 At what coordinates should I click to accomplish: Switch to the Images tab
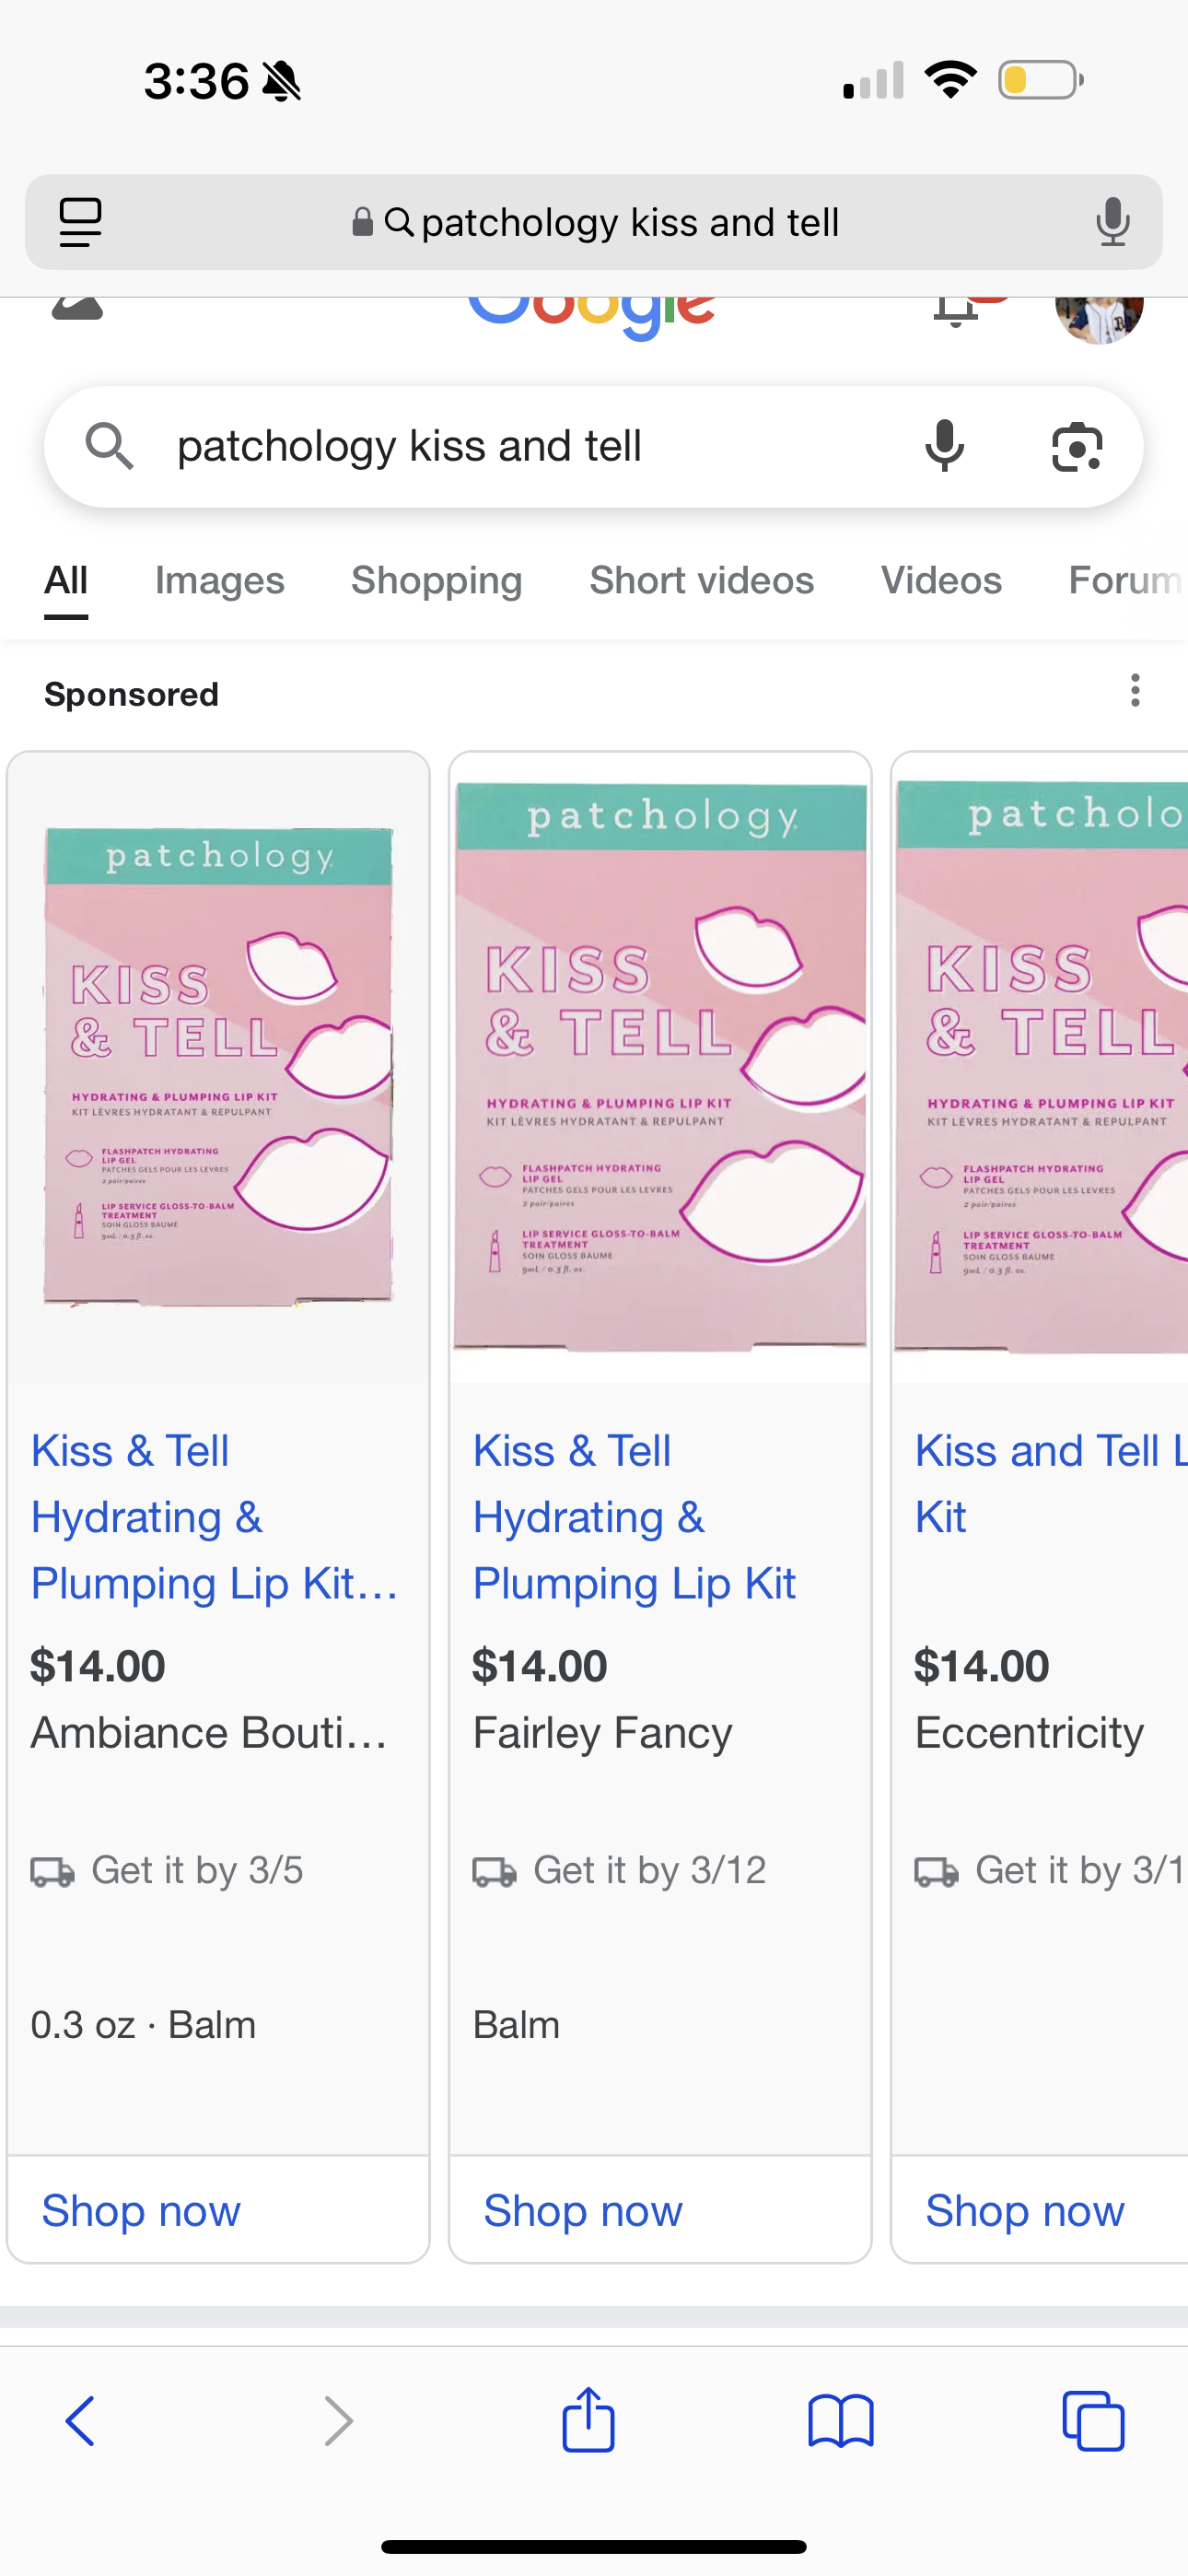(x=219, y=581)
